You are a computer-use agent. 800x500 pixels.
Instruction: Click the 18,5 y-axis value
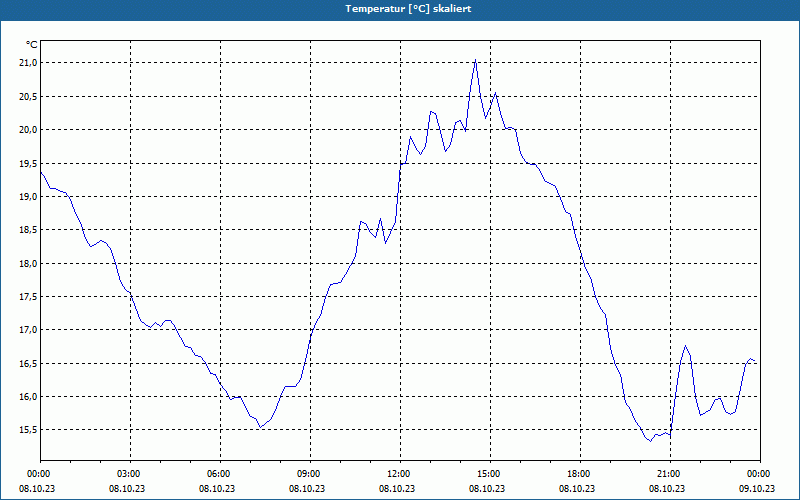pos(28,230)
